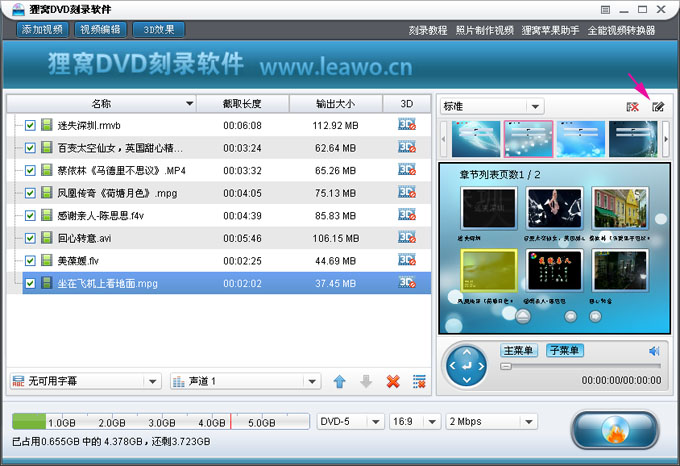
Task: Uncheck 回心转意.avi checkbox
Action: 30,238
